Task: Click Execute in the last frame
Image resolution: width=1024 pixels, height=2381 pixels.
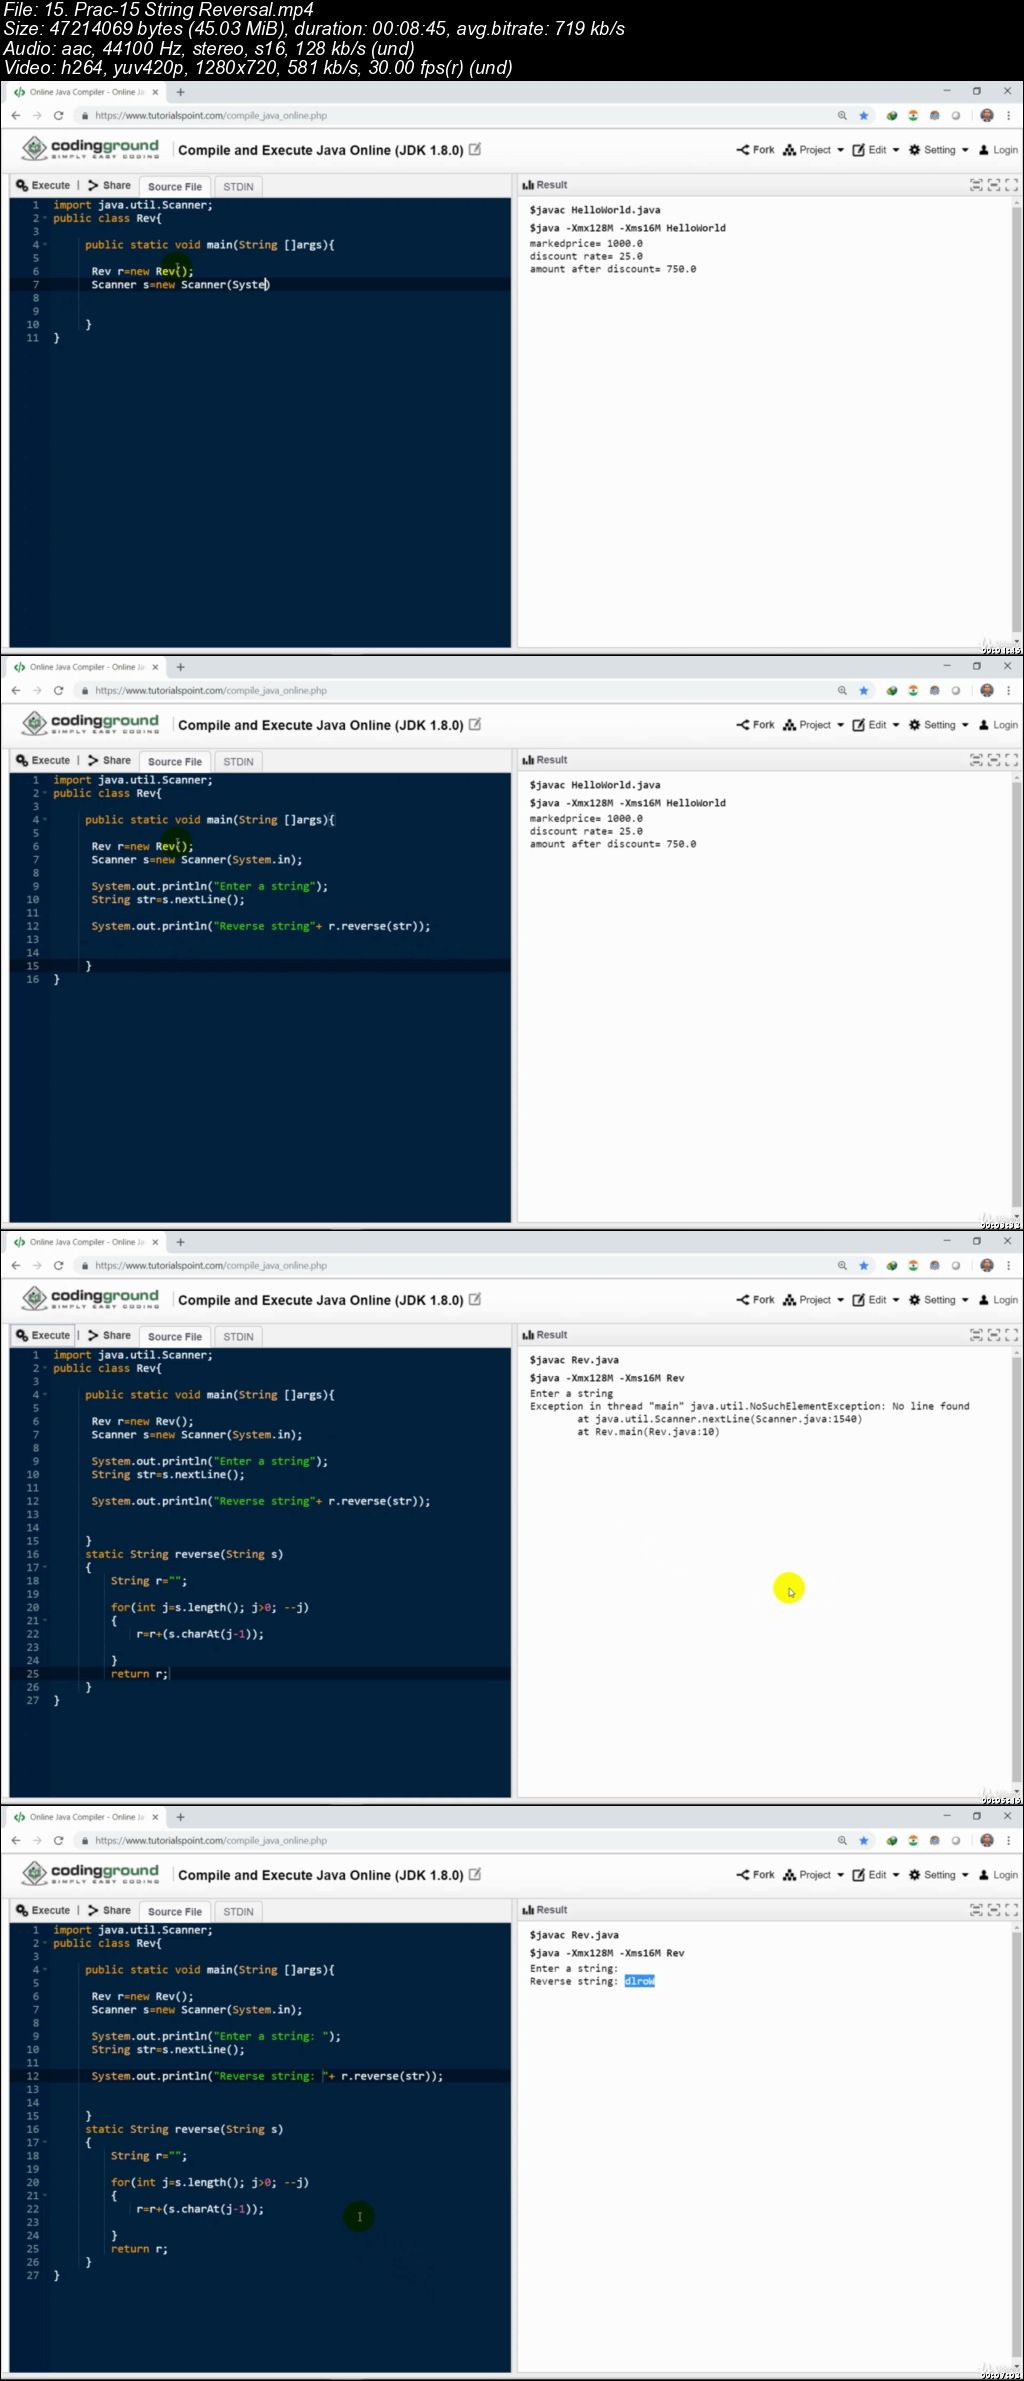Action: point(43,1910)
